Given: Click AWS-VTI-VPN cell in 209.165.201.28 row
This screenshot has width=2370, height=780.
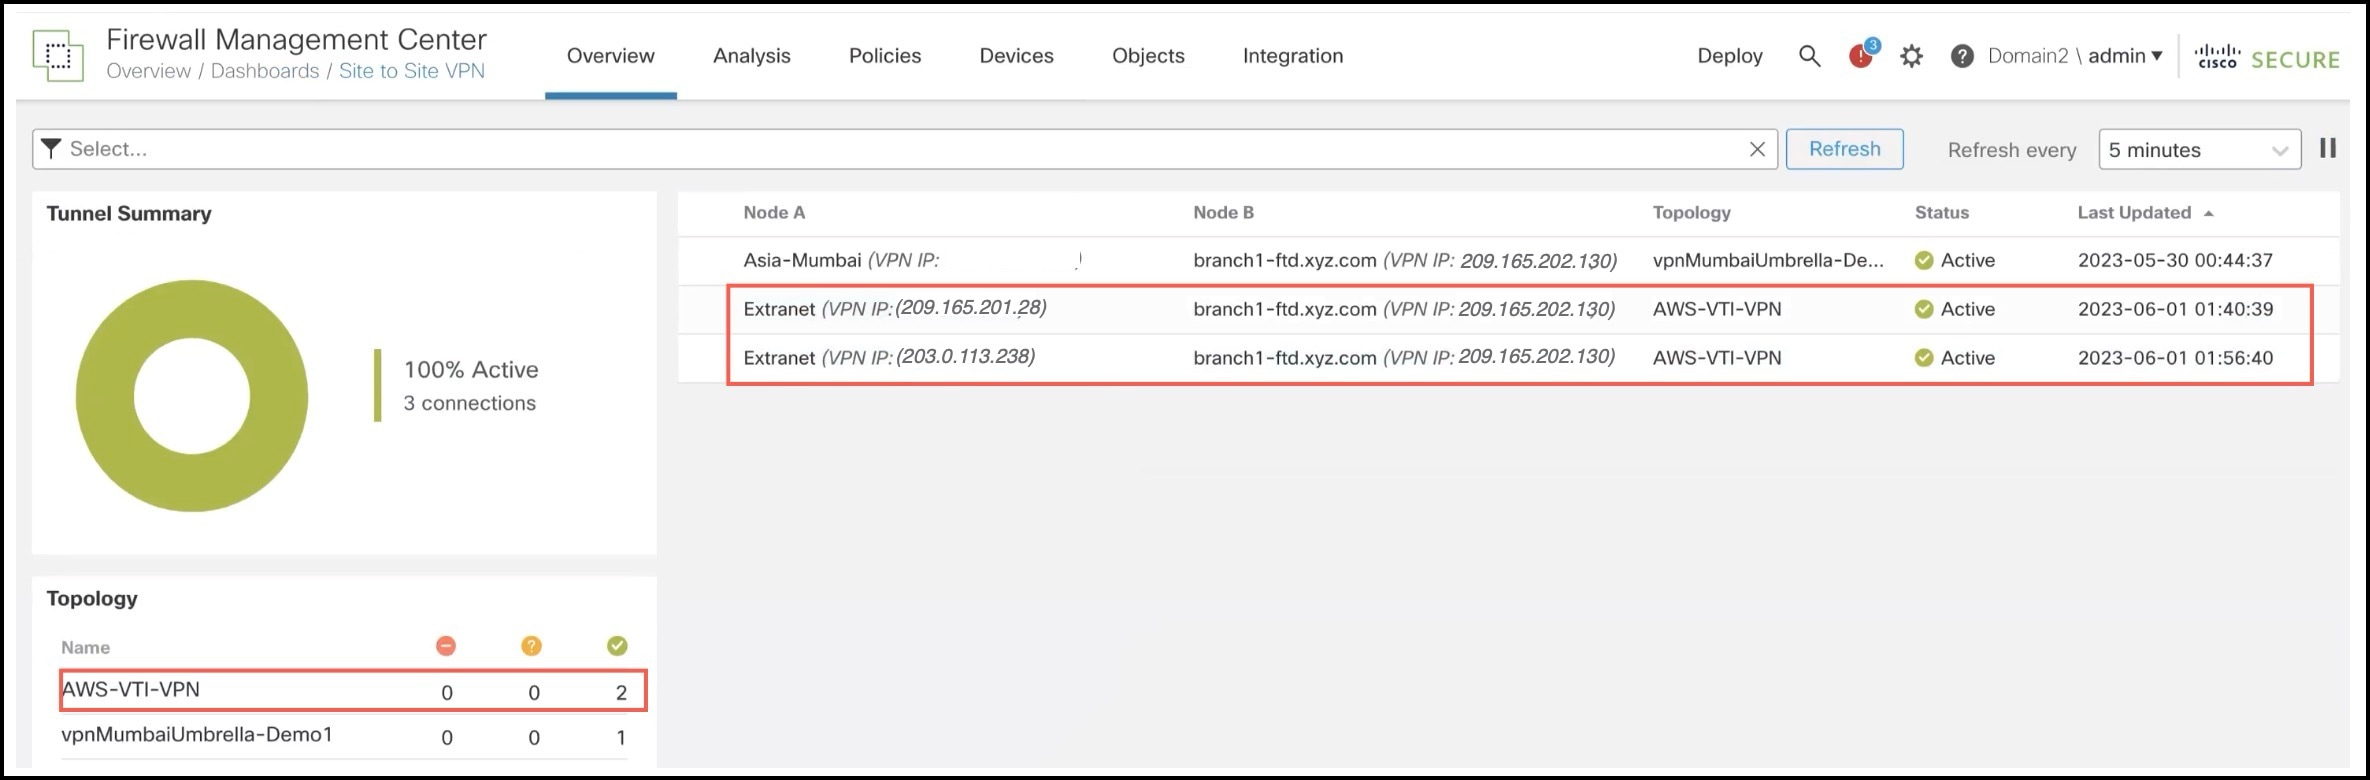Looking at the screenshot, I should coord(1716,310).
